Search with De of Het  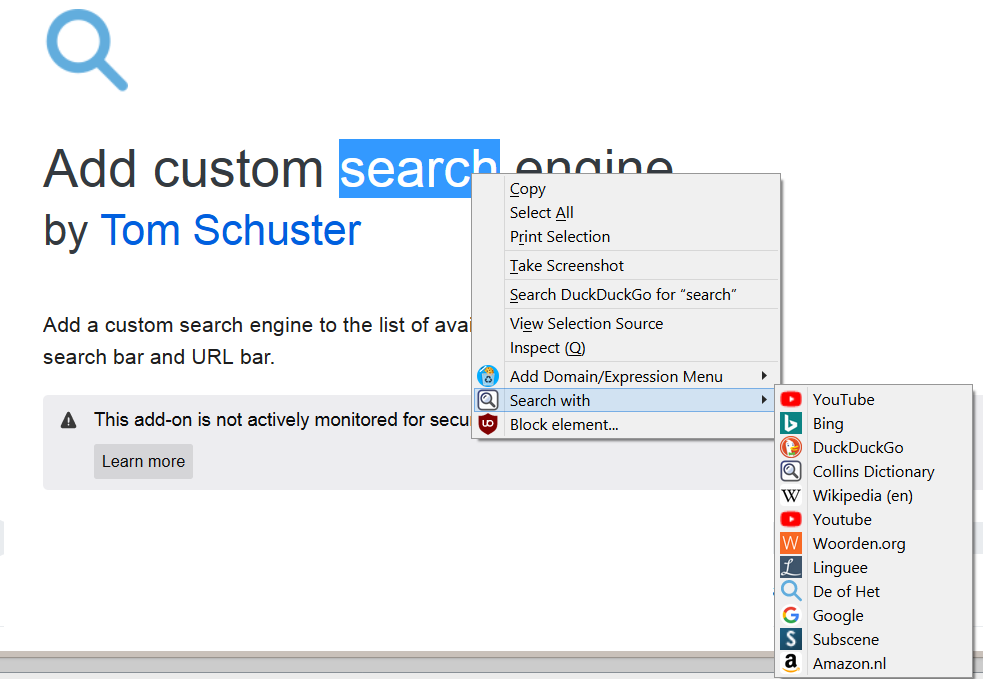point(874,591)
